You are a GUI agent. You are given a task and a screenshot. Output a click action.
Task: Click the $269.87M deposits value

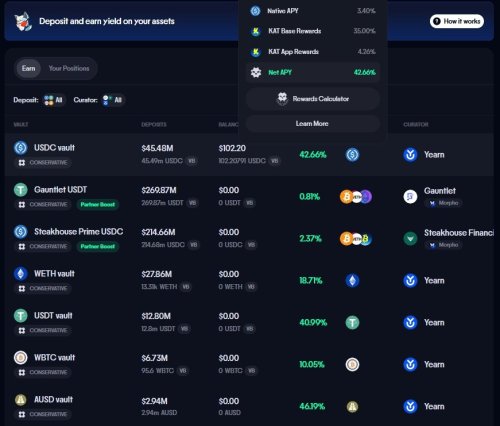[159, 190]
